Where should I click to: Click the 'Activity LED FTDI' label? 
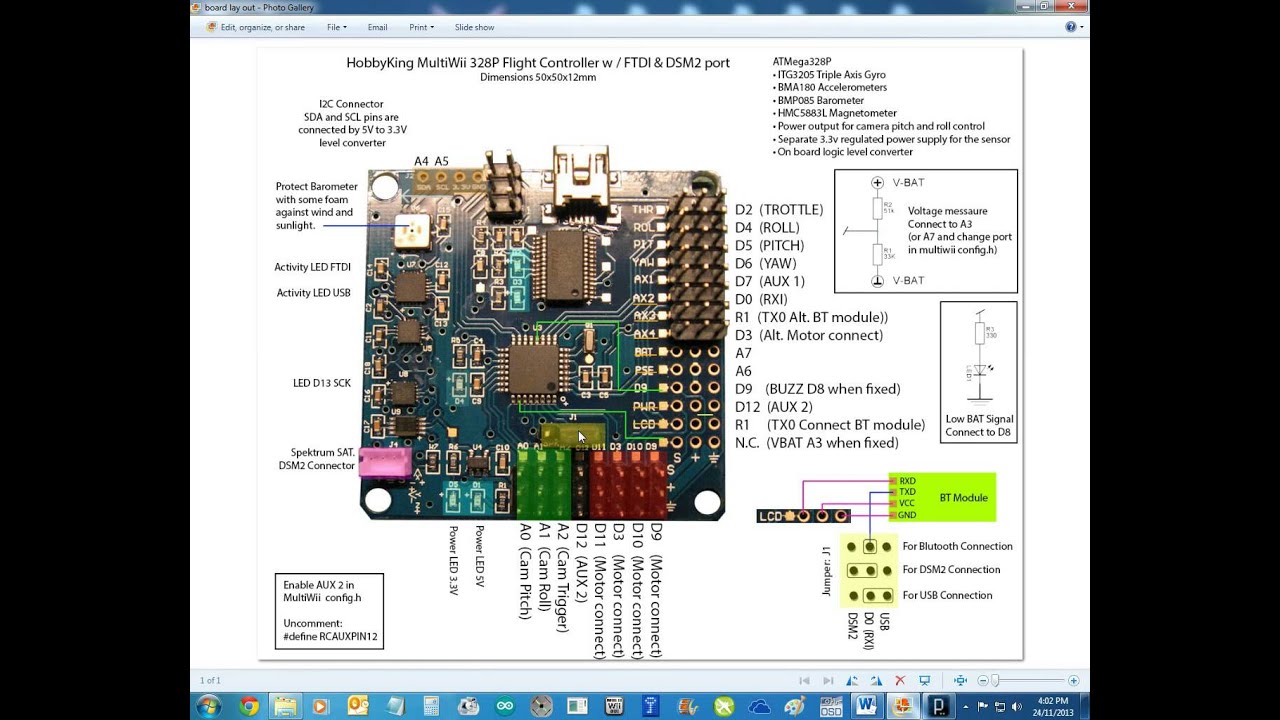click(x=312, y=267)
